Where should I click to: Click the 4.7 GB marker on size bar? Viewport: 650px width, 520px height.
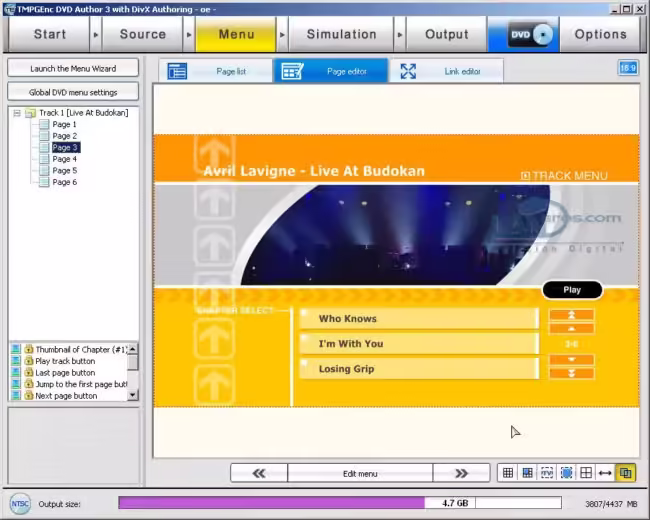pyautogui.click(x=455, y=503)
